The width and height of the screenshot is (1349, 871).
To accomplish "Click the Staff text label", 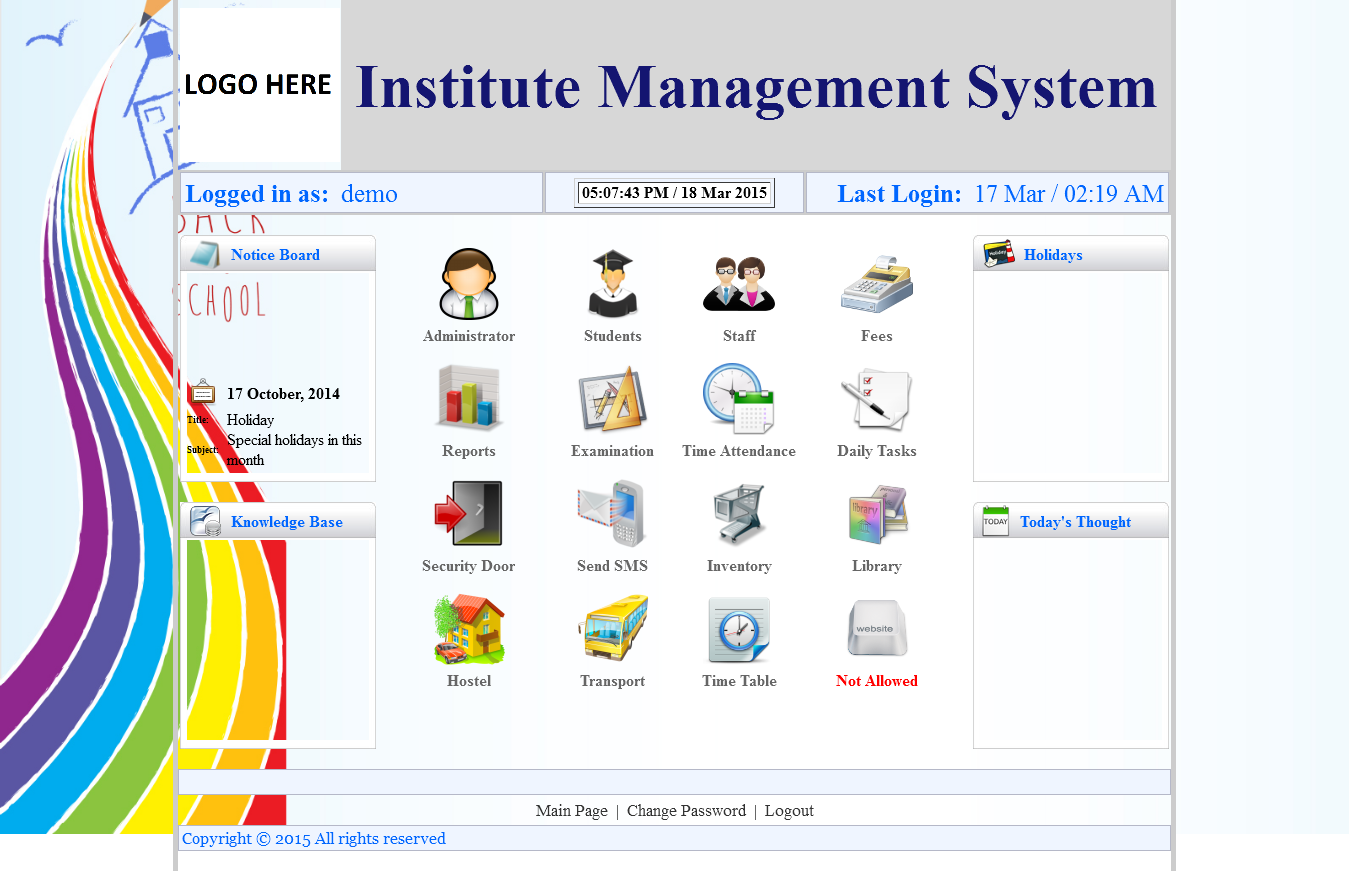I will coord(739,336).
